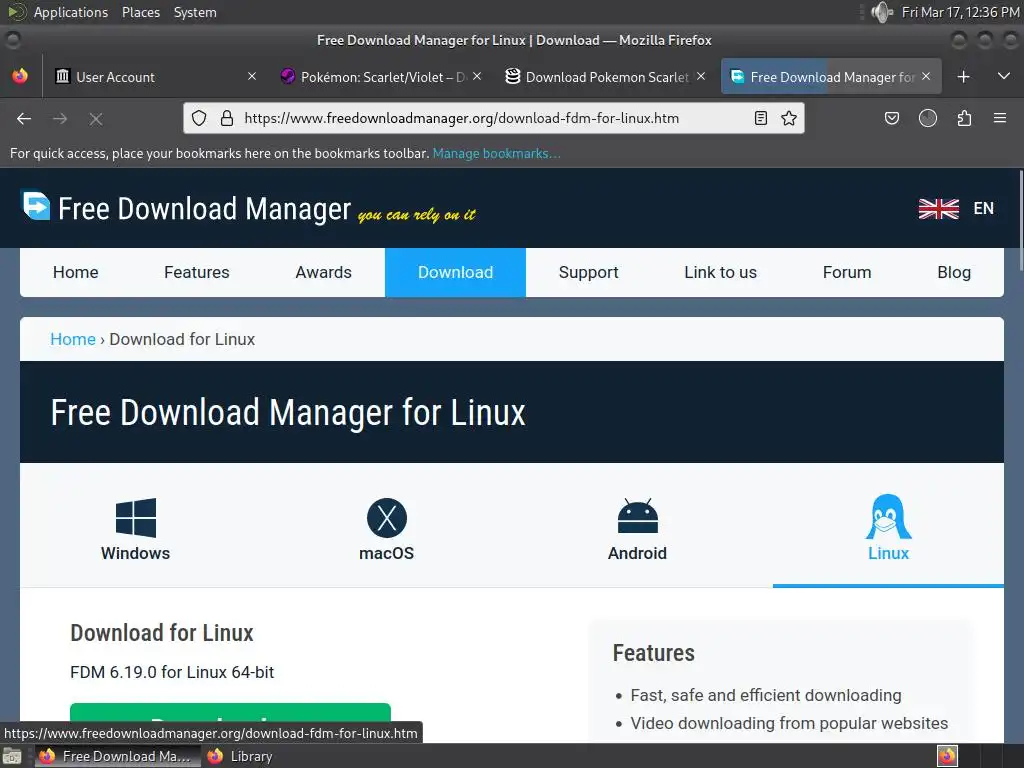
Task: Go to the Home nav item
Action: [x=76, y=272]
